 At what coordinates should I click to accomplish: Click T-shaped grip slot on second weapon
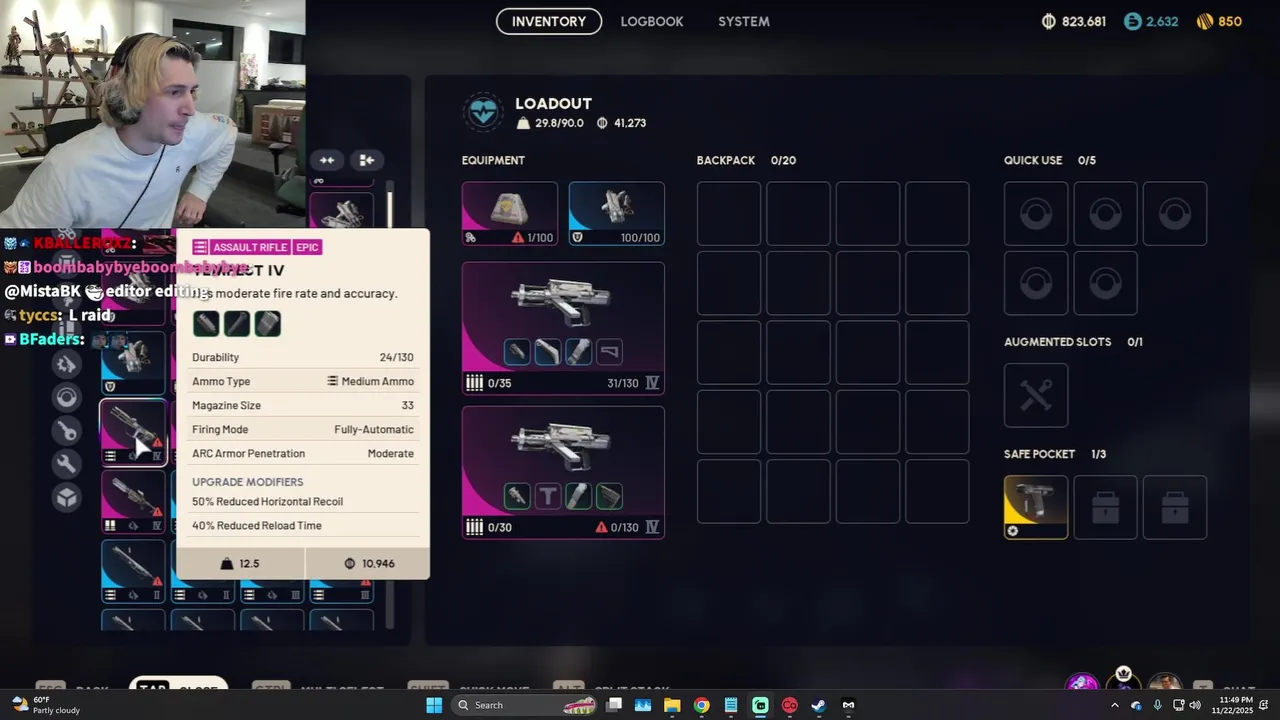click(548, 495)
